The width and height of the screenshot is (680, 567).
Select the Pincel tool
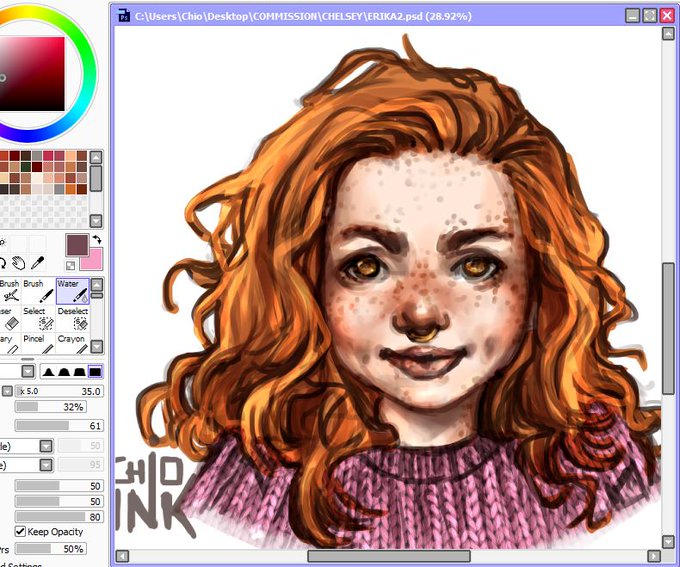39,344
